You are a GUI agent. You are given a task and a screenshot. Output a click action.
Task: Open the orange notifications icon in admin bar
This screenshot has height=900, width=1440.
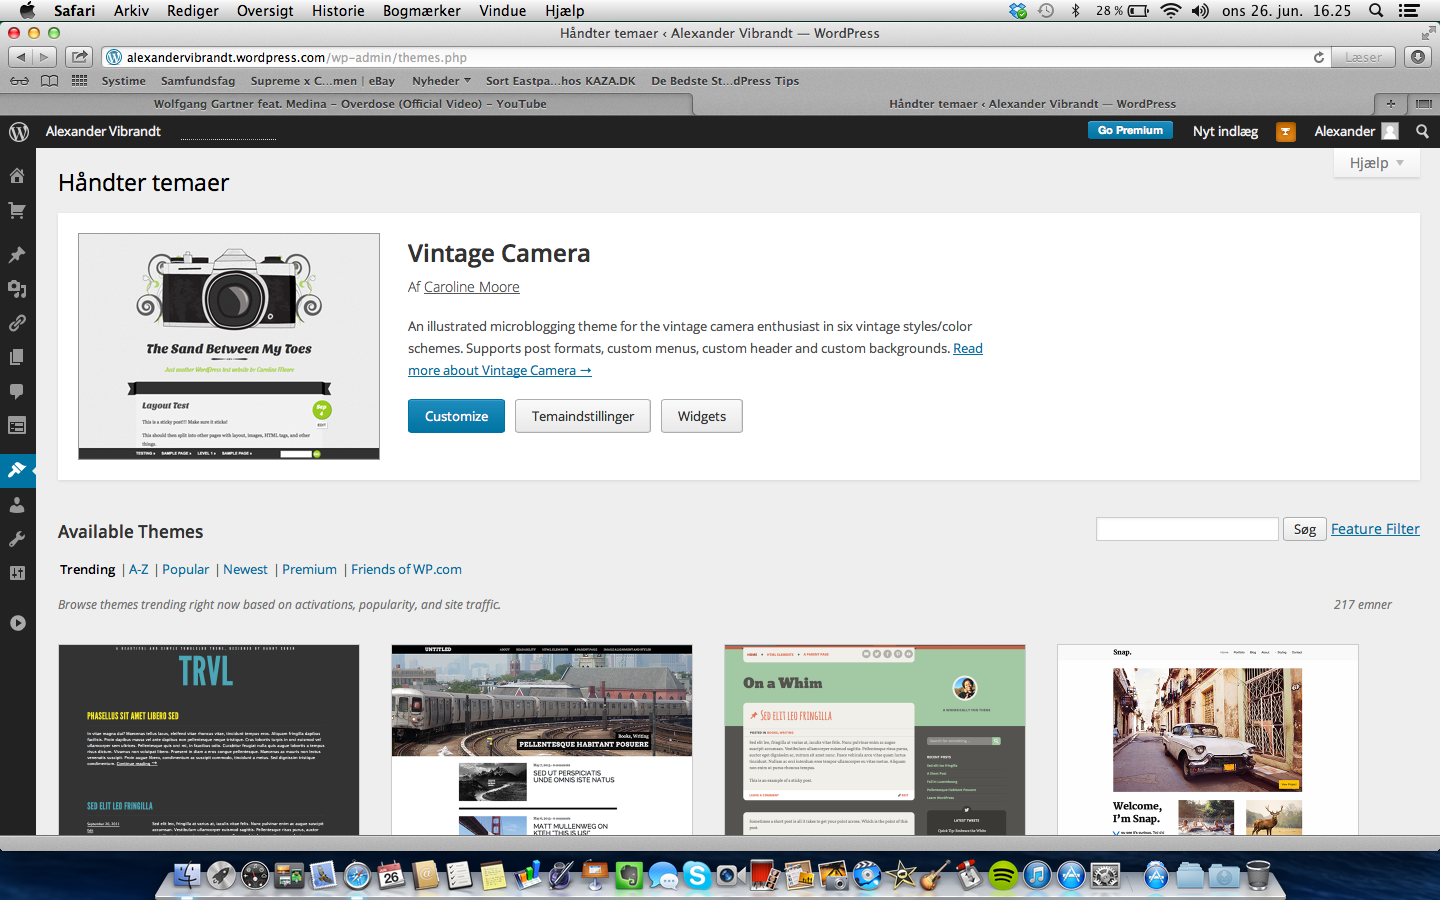point(1286,131)
